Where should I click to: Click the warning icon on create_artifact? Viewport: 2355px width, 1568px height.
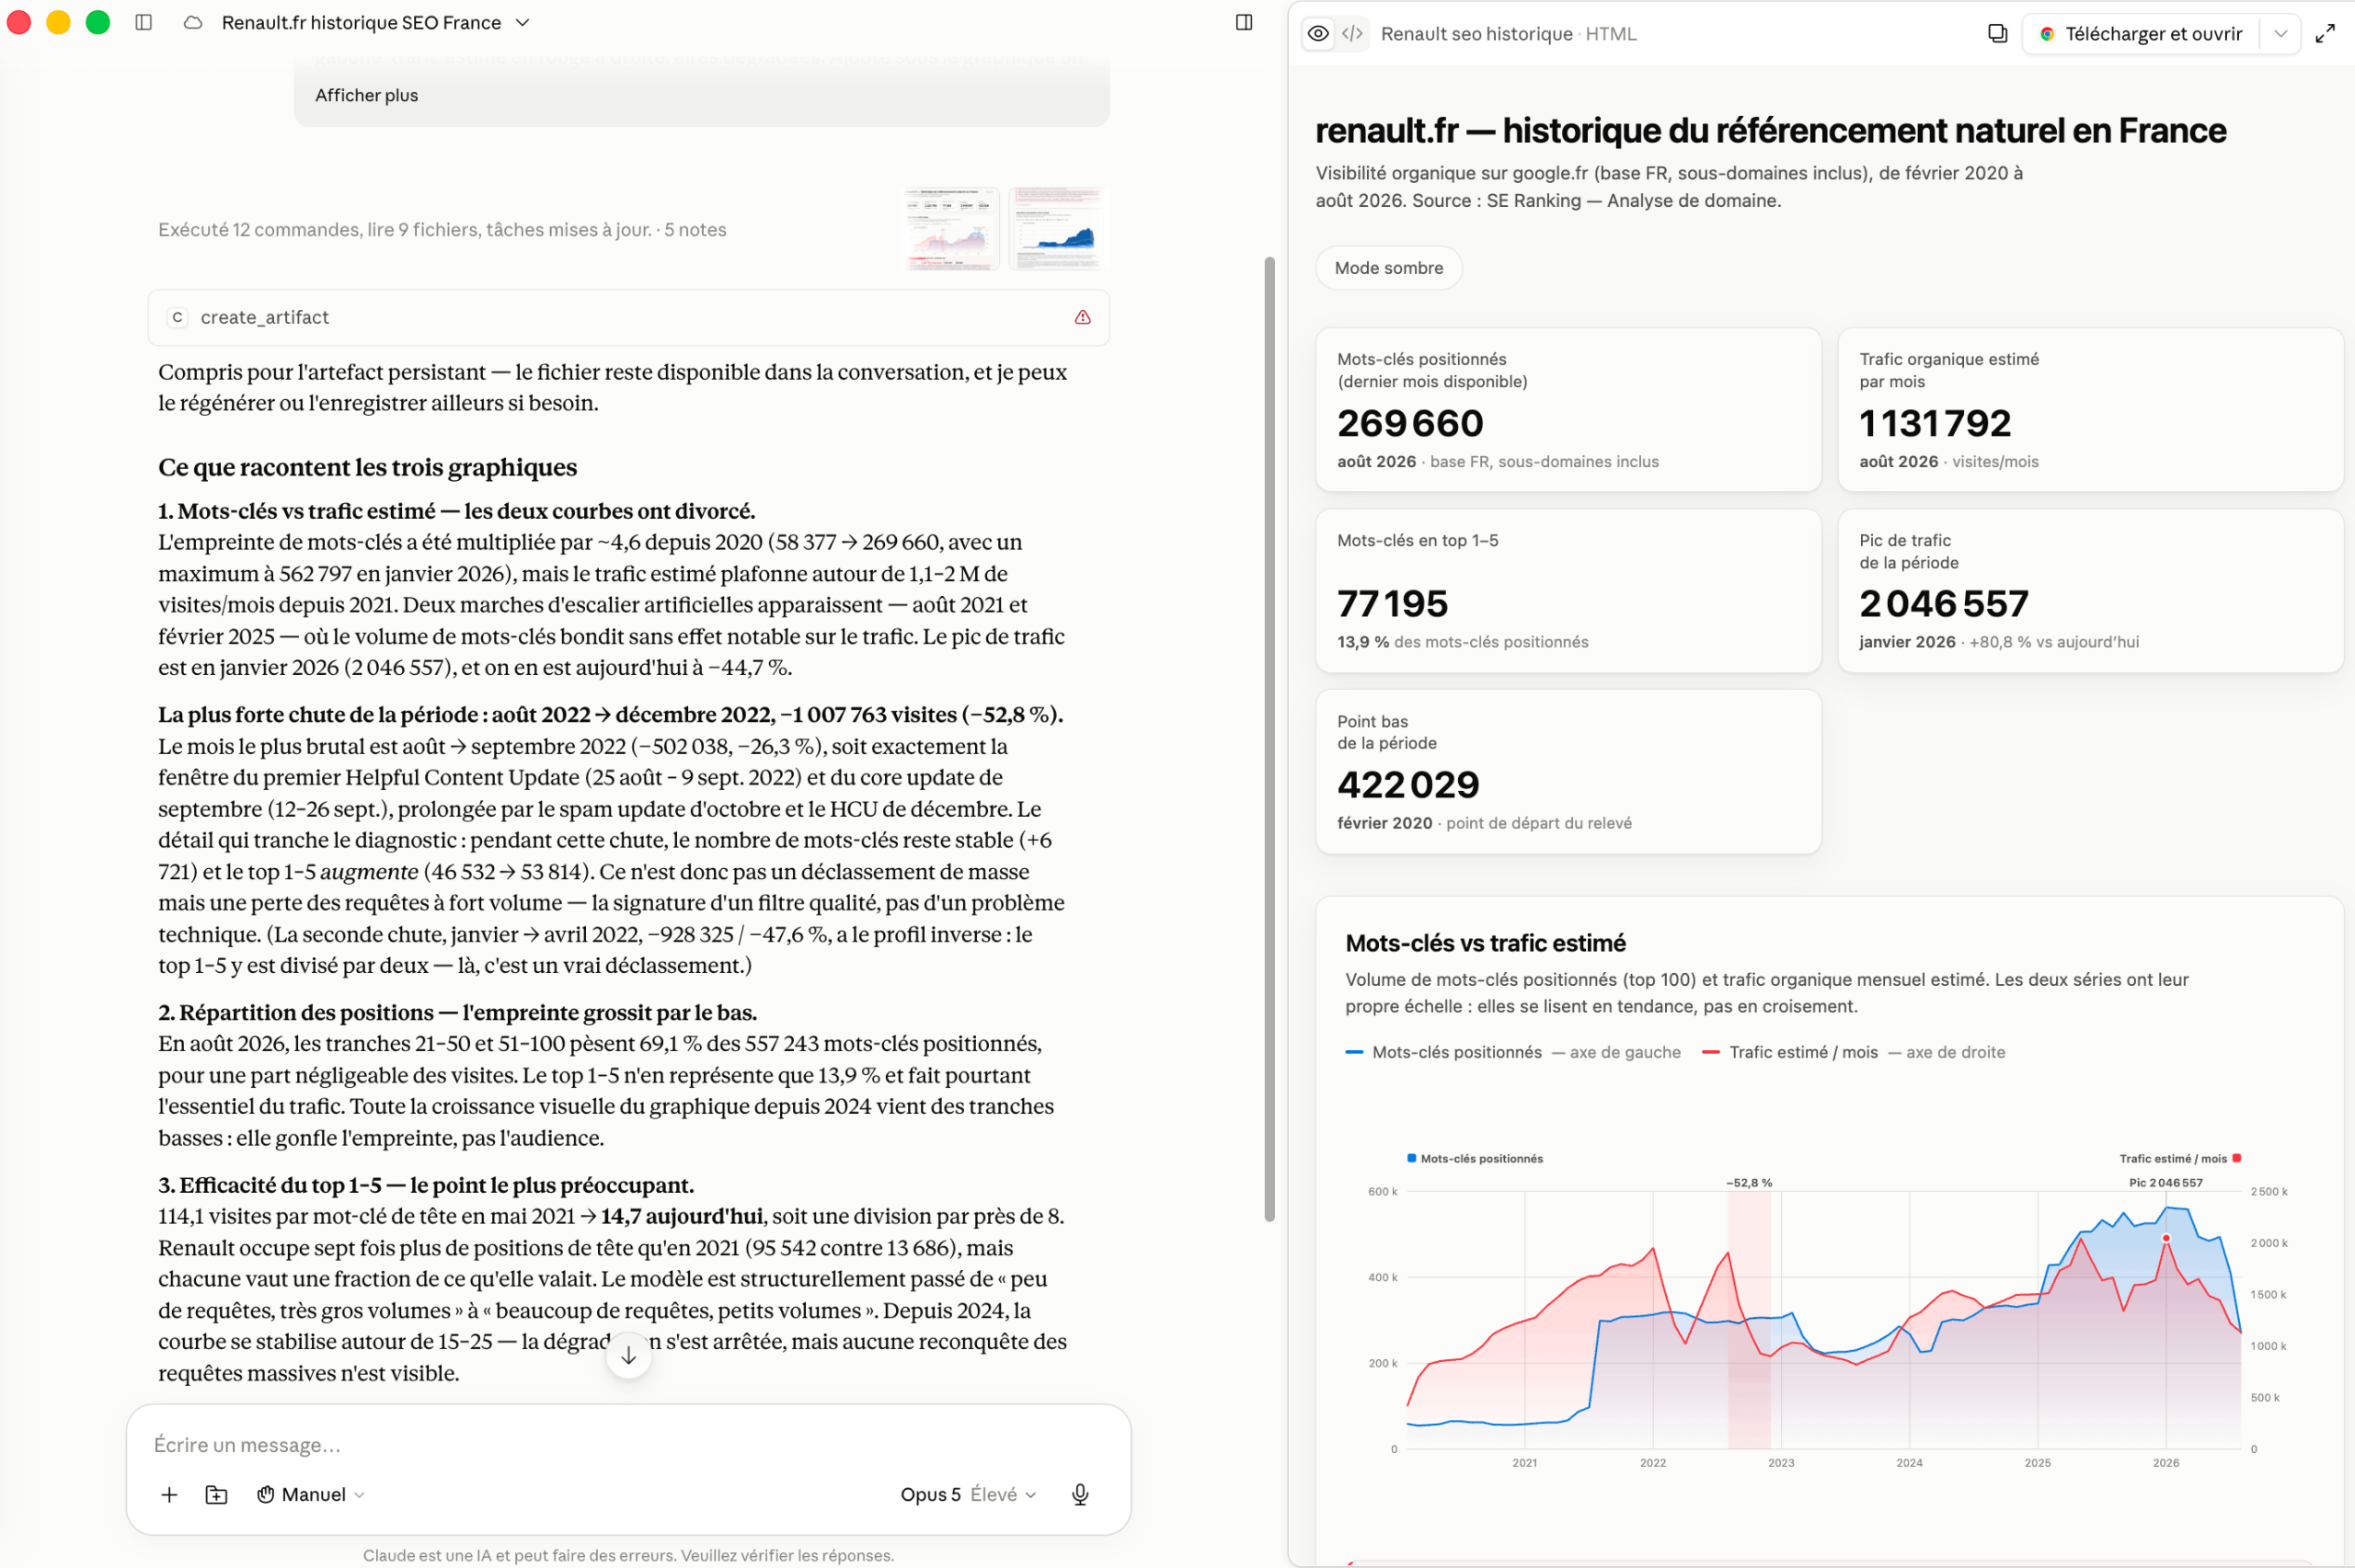click(1083, 317)
